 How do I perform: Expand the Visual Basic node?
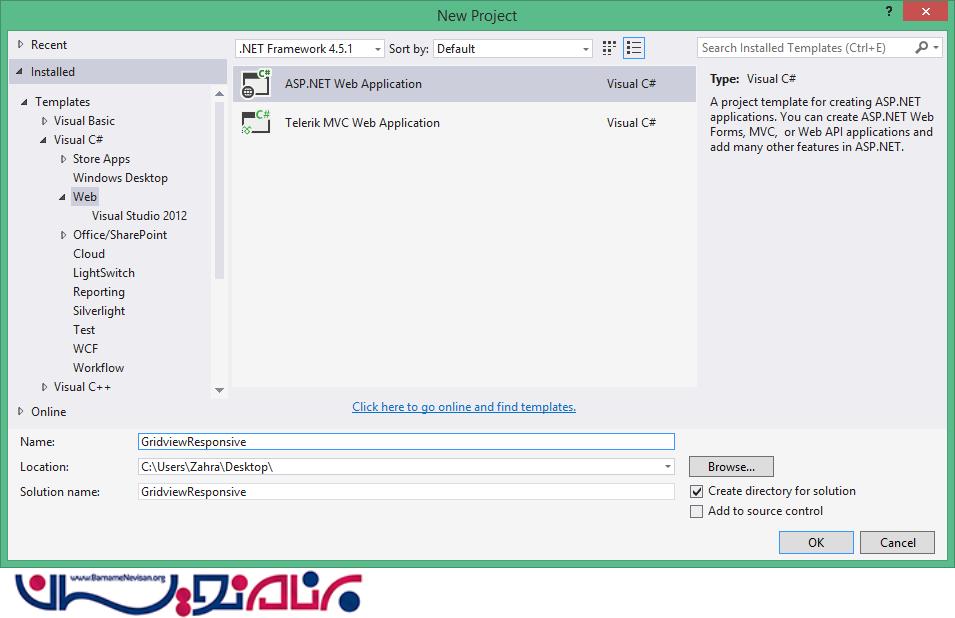[44, 121]
